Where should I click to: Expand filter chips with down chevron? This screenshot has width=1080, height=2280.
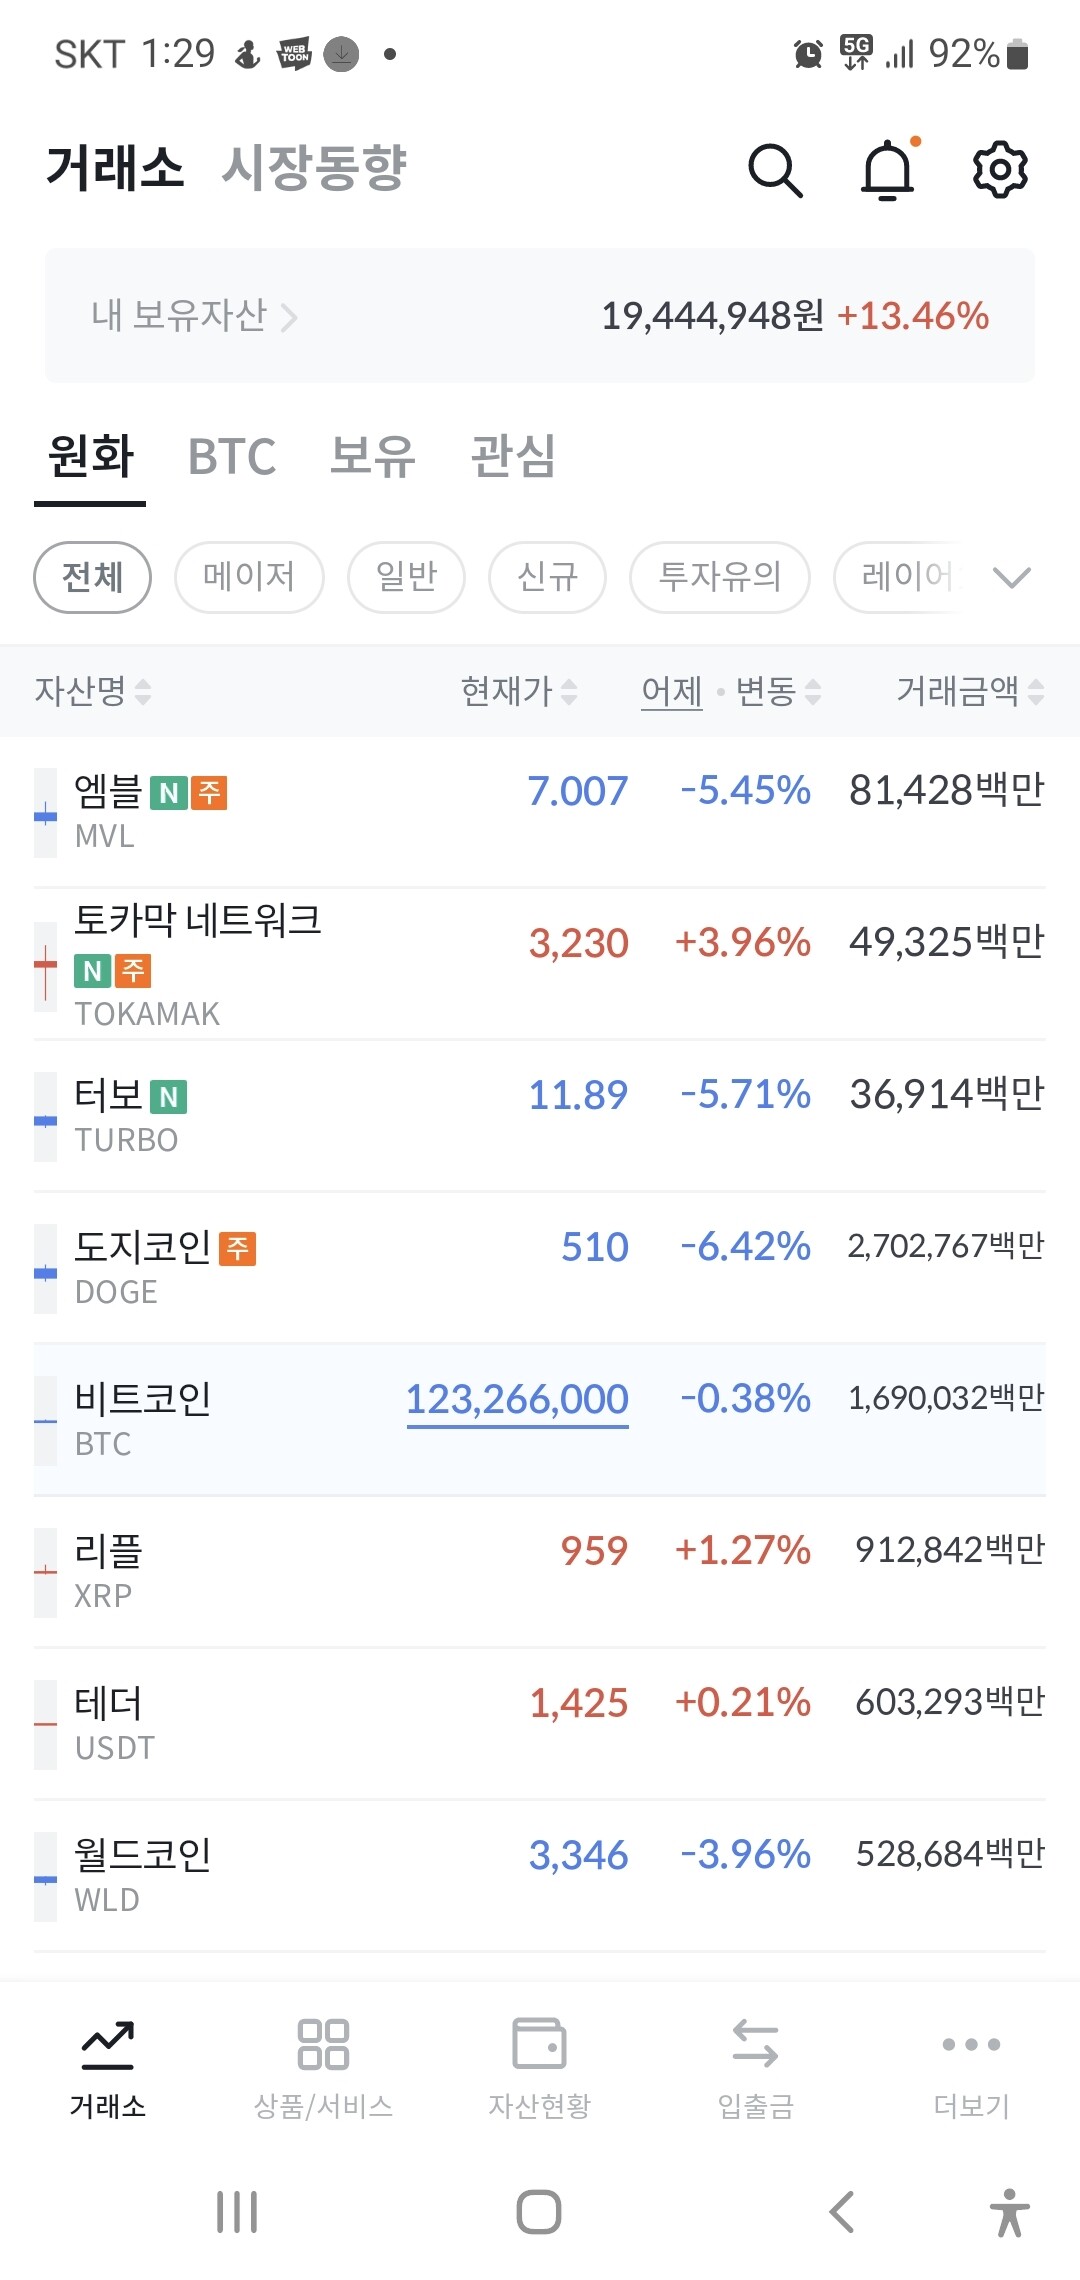coord(1012,577)
